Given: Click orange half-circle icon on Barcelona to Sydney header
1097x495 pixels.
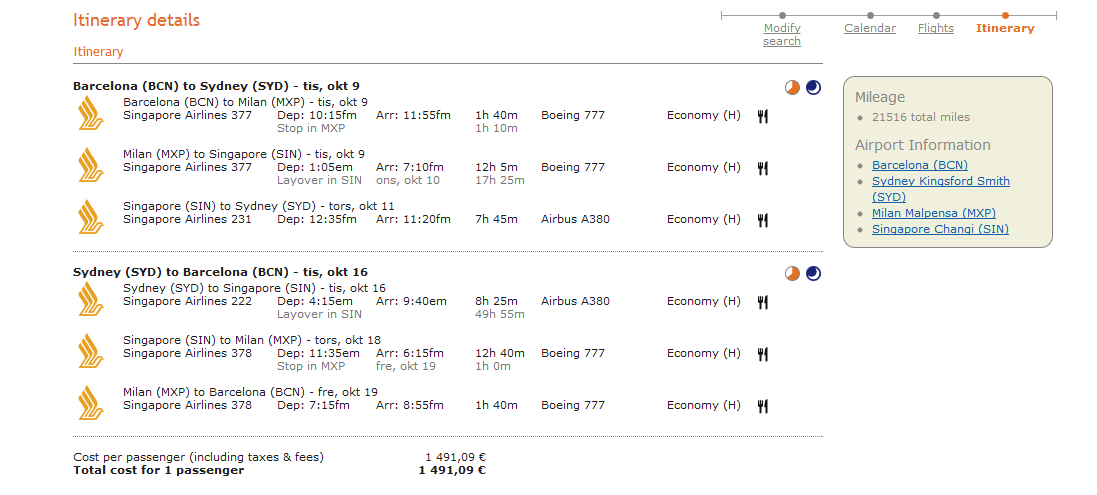Looking at the screenshot, I should coord(793,88).
